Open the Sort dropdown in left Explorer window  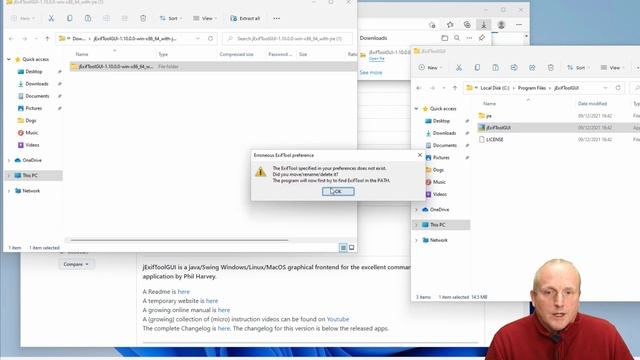171,18
